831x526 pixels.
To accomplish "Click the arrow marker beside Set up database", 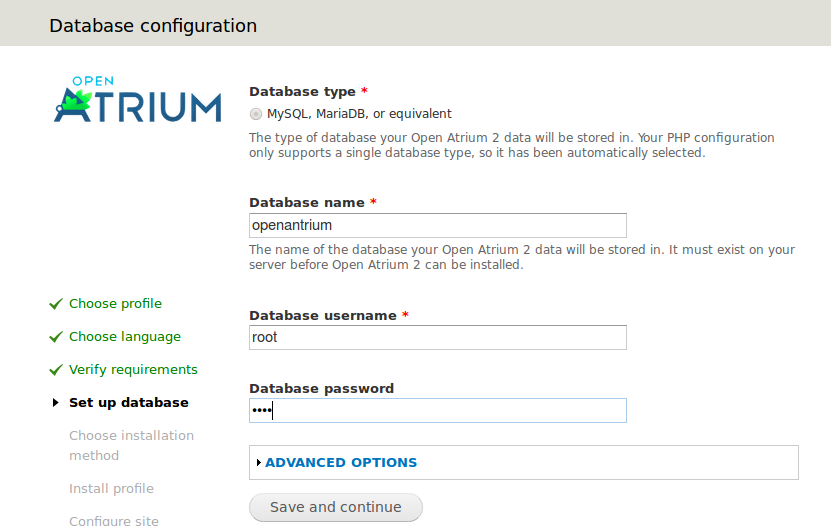I will tap(56, 403).
